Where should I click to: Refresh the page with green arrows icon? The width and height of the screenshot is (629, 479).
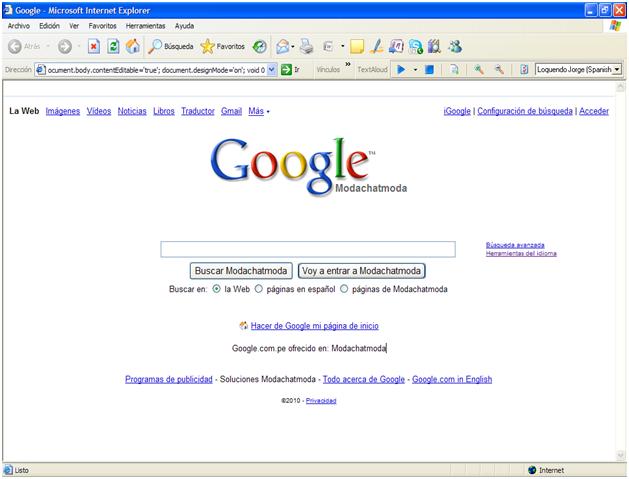[113, 47]
